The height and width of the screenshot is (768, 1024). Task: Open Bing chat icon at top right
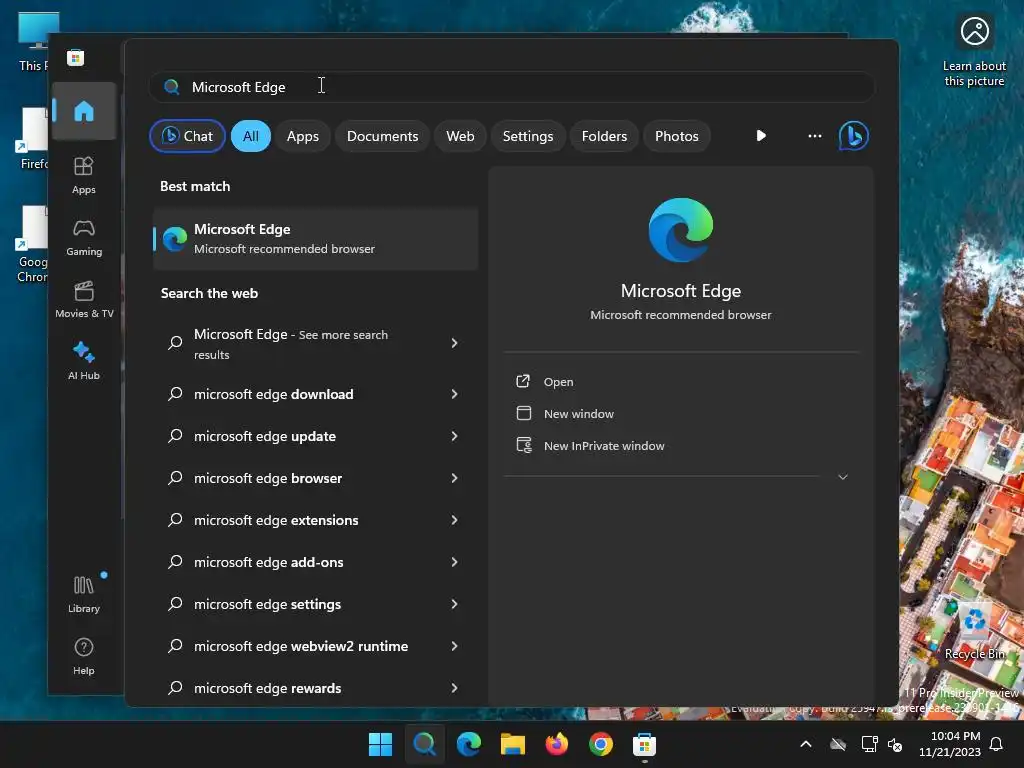[x=853, y=136]
